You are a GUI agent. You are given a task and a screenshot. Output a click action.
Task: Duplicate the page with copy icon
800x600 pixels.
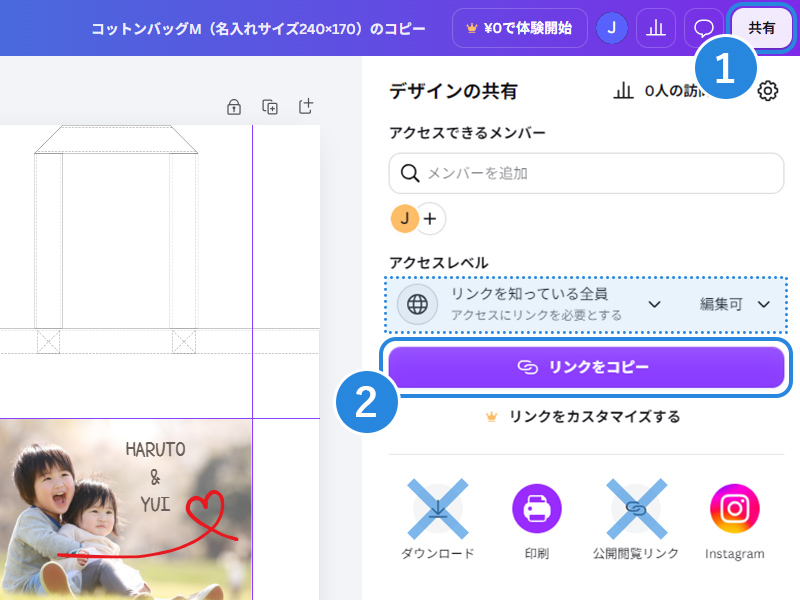click(270, 107)
